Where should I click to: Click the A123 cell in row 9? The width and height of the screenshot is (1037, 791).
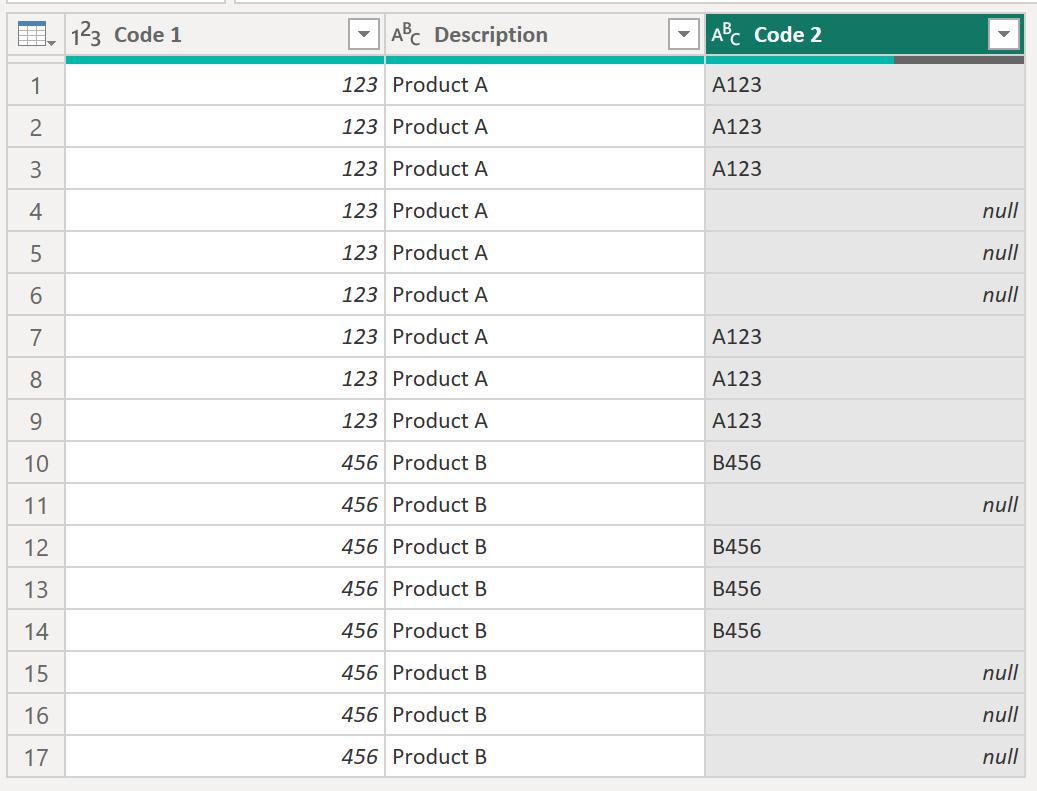[x=865, y=421]
